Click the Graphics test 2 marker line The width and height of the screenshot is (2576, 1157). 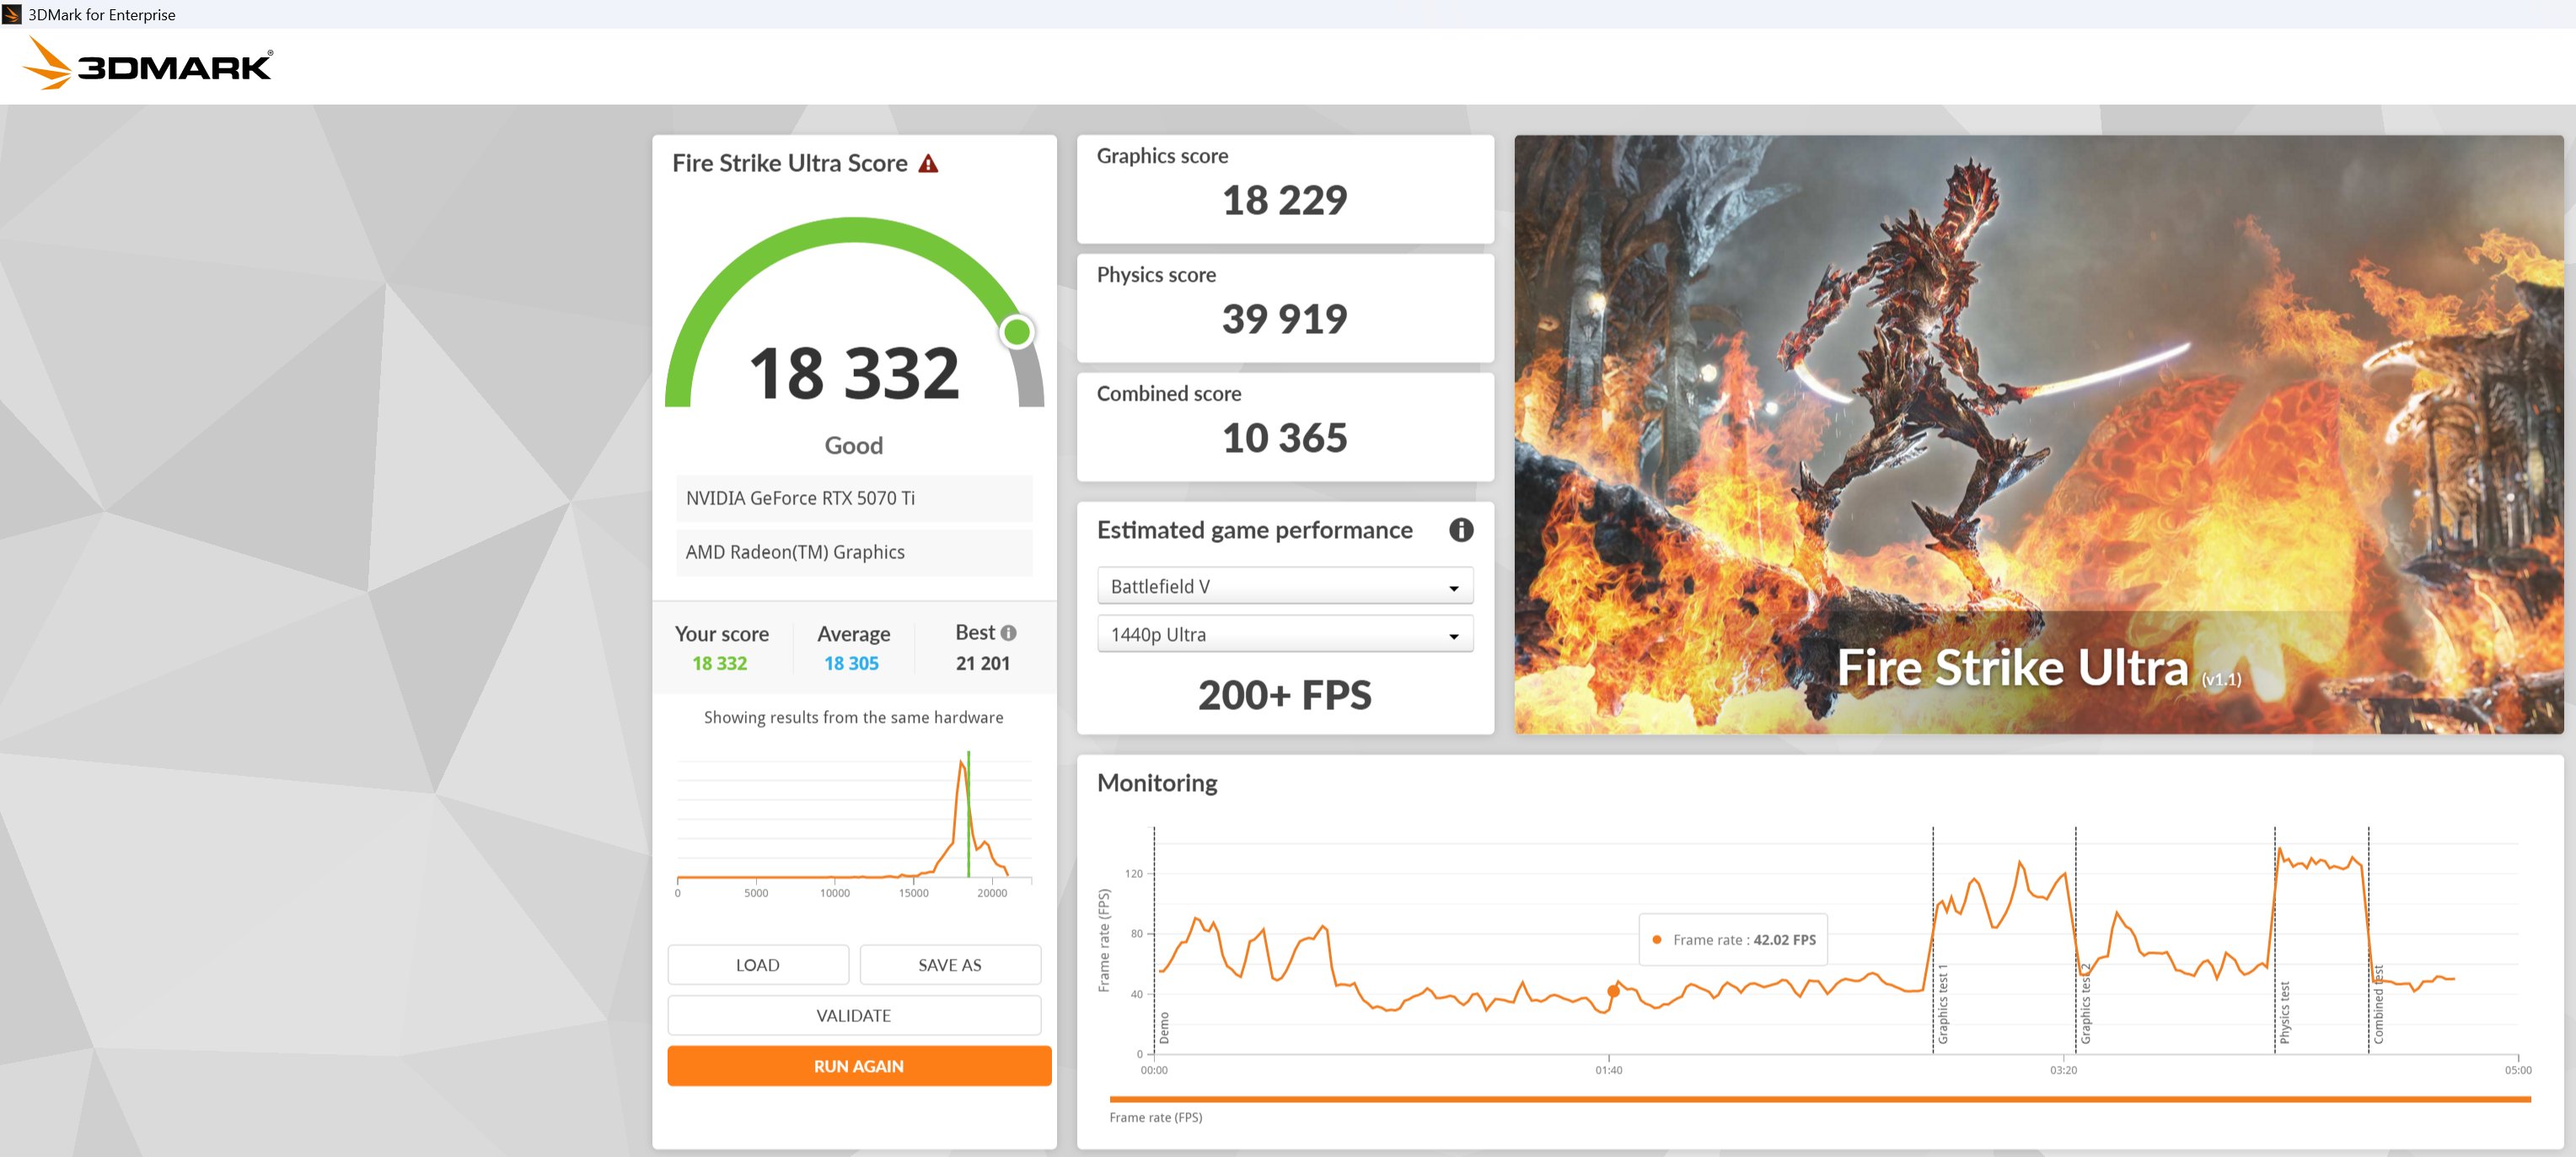[2076, 940]
